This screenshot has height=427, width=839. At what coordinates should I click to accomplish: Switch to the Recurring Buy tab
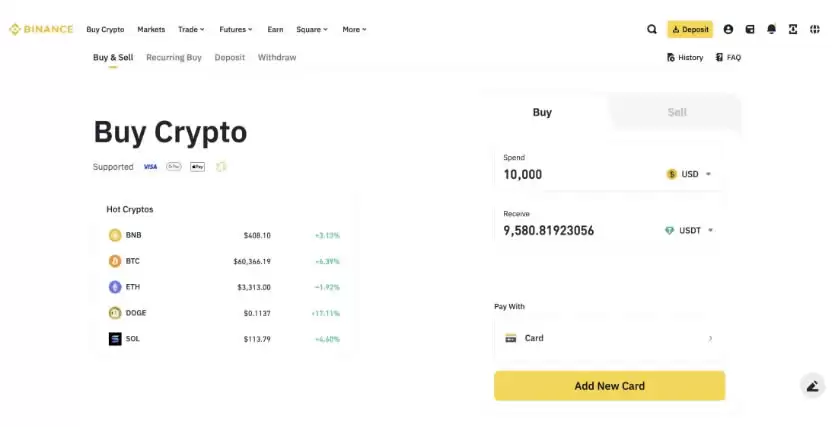(174, 57)
